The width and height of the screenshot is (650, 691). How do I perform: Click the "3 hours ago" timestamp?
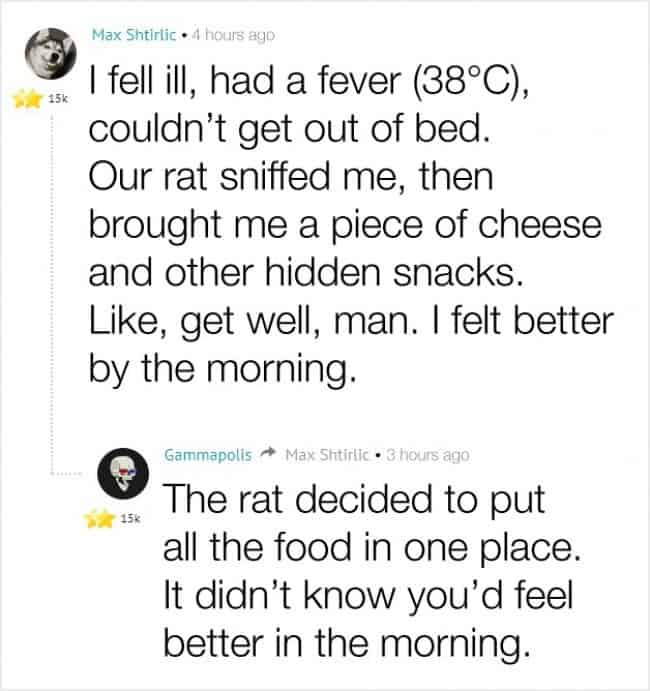point(427,455)
